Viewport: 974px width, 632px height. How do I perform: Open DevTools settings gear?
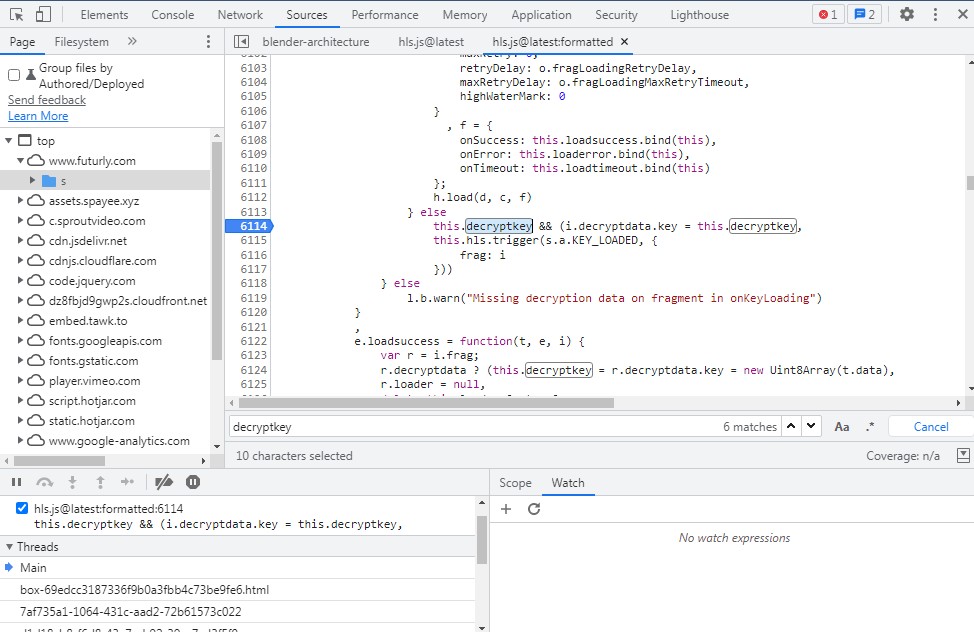pos(906,14)
